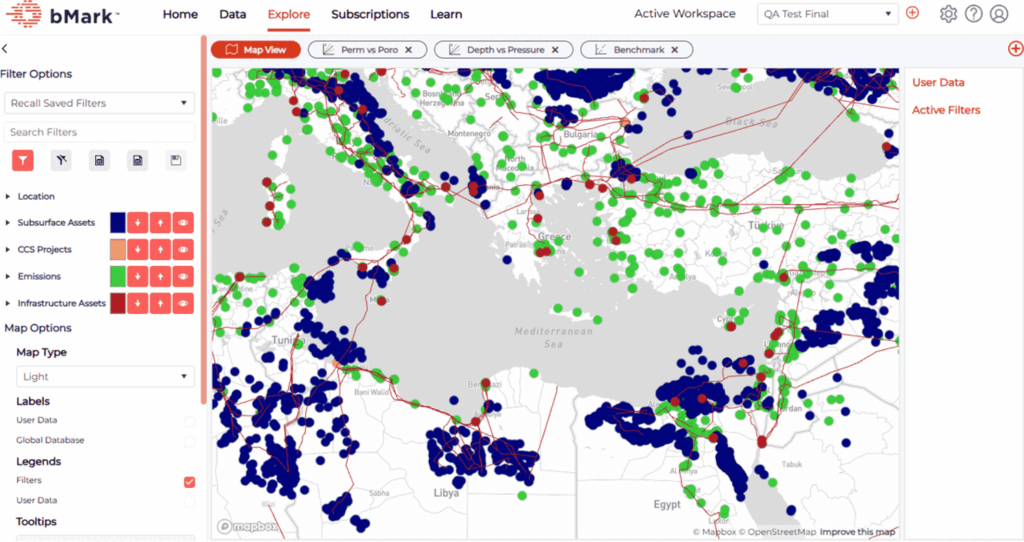
Task: Switch to the Depth vs Pressure tab
Action: 504,50
